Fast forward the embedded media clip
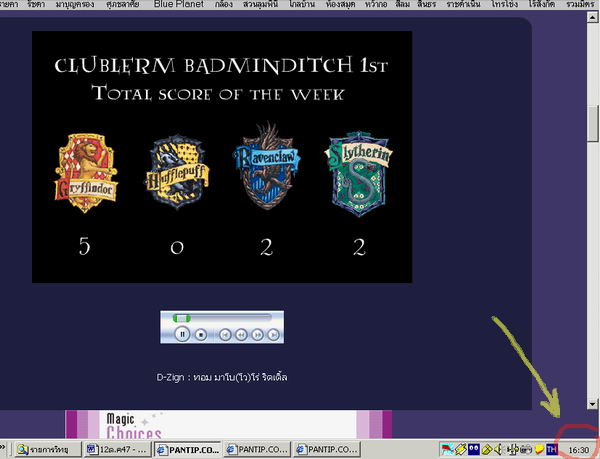This screenshot has height=459, width=600. 258,335
